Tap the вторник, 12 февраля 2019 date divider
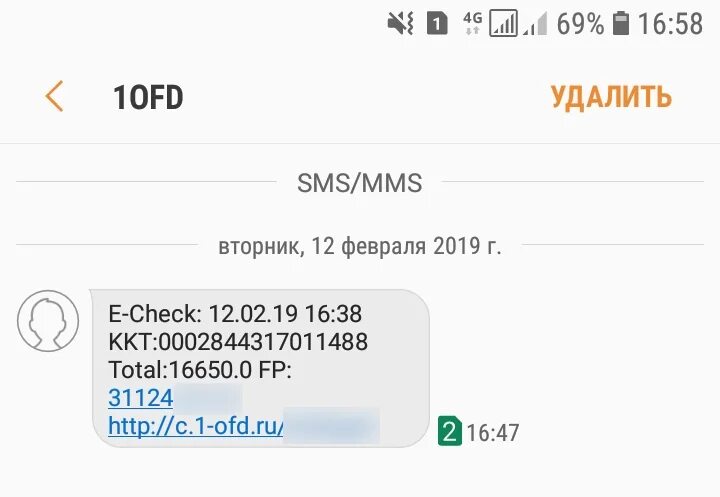The height and width of the screenshot is (497, 720). (360, 246)
